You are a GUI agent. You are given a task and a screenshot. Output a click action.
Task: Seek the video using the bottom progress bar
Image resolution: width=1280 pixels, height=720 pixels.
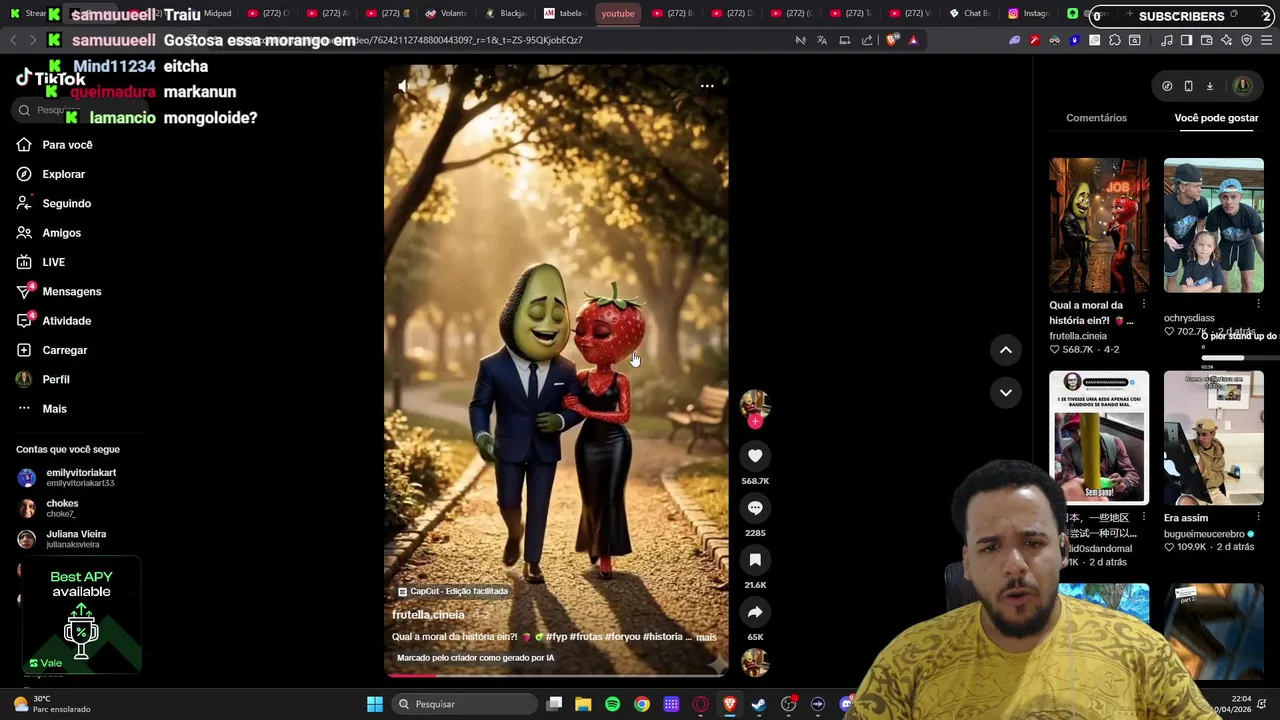click(556, 675)
